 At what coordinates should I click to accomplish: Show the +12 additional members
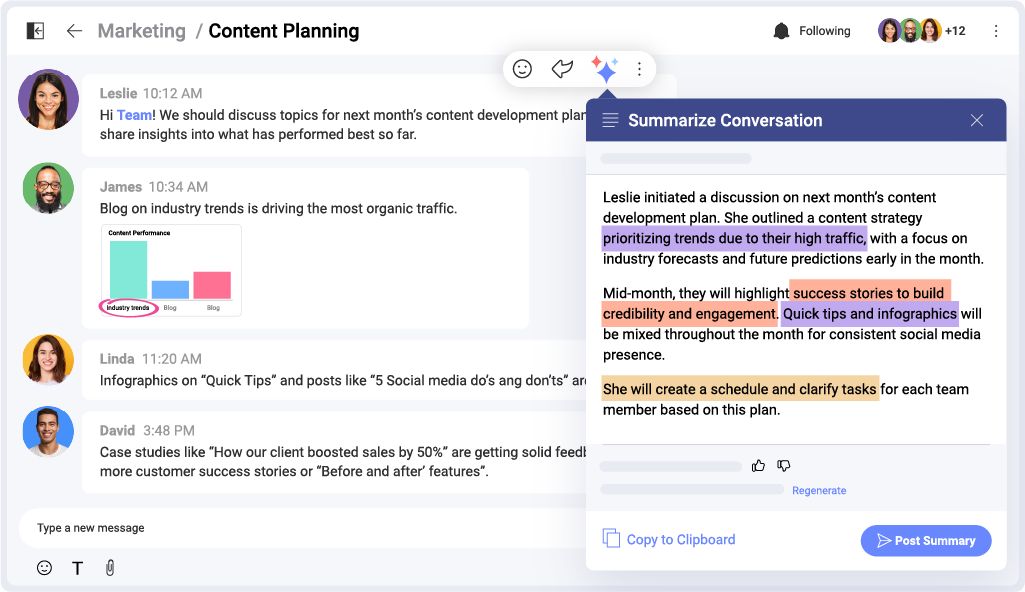[955, 31]
